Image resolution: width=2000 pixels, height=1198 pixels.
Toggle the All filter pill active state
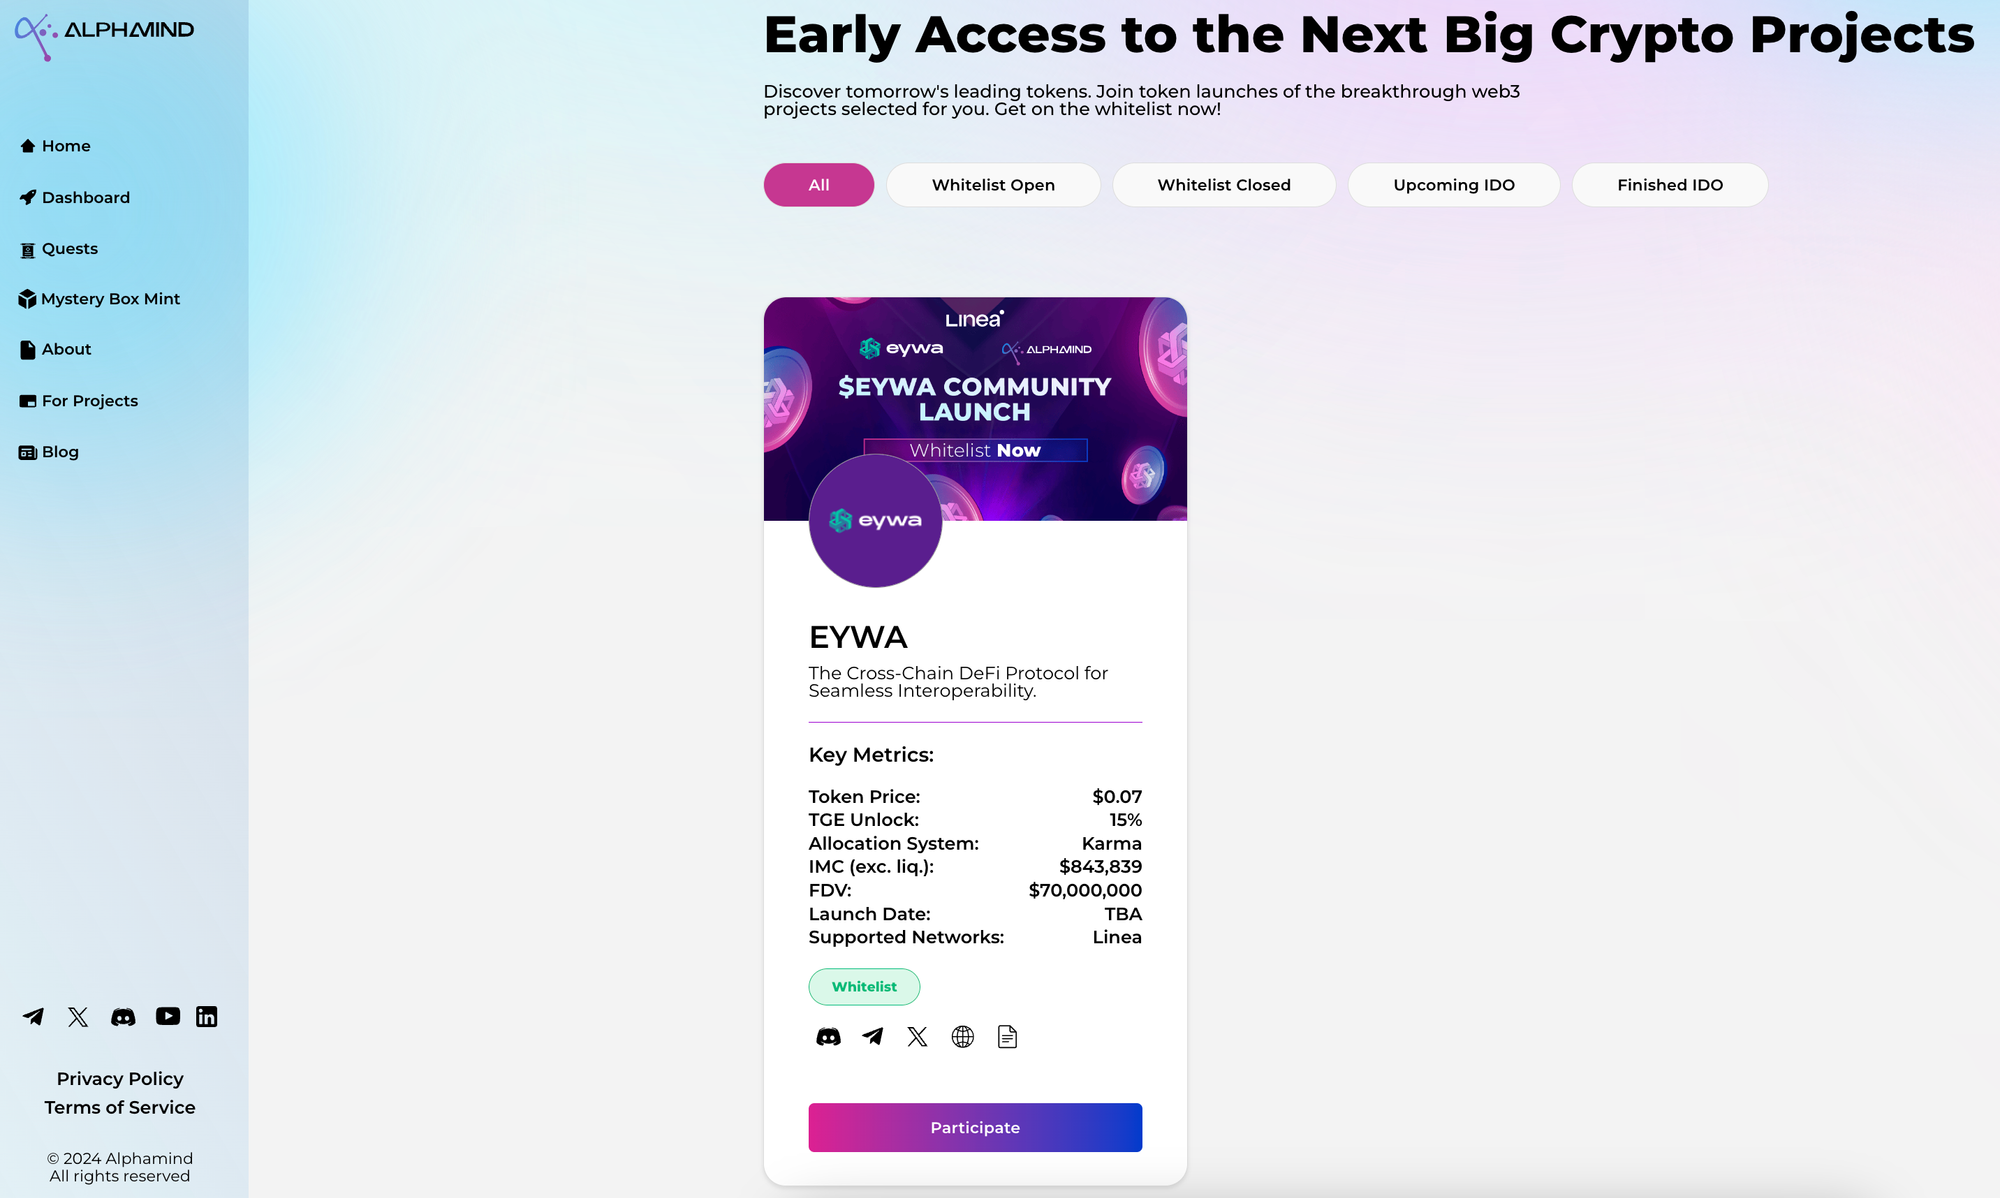pyautogui.click(x=818, y=184)
